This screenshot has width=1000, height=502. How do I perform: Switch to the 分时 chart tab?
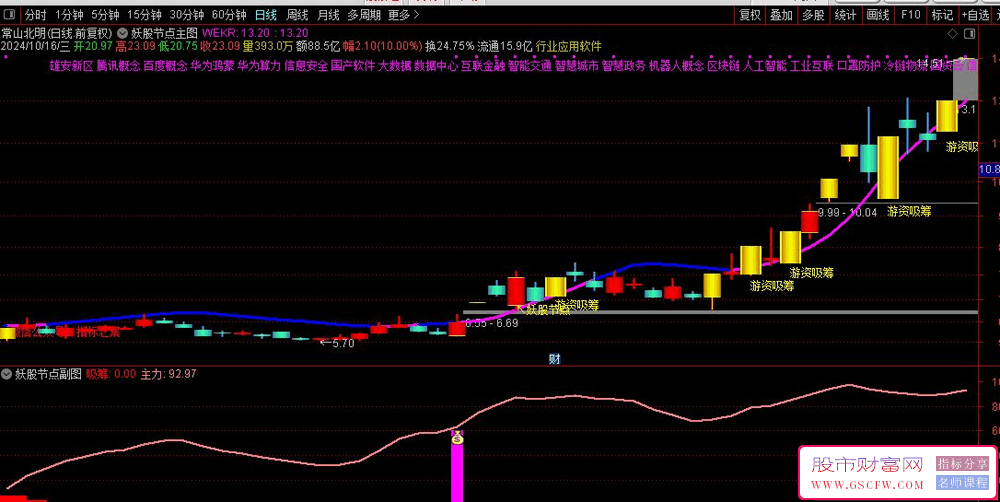point(35,15)
